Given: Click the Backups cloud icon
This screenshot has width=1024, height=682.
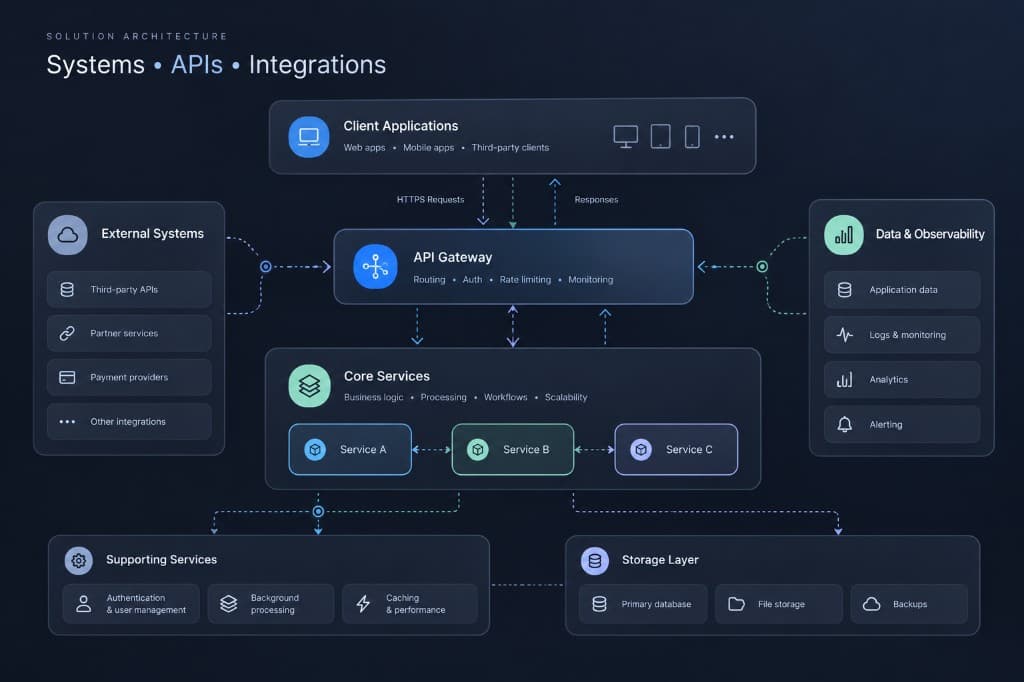Looking at the screenshot, I should pyautogui.click(x=871, y=604).
